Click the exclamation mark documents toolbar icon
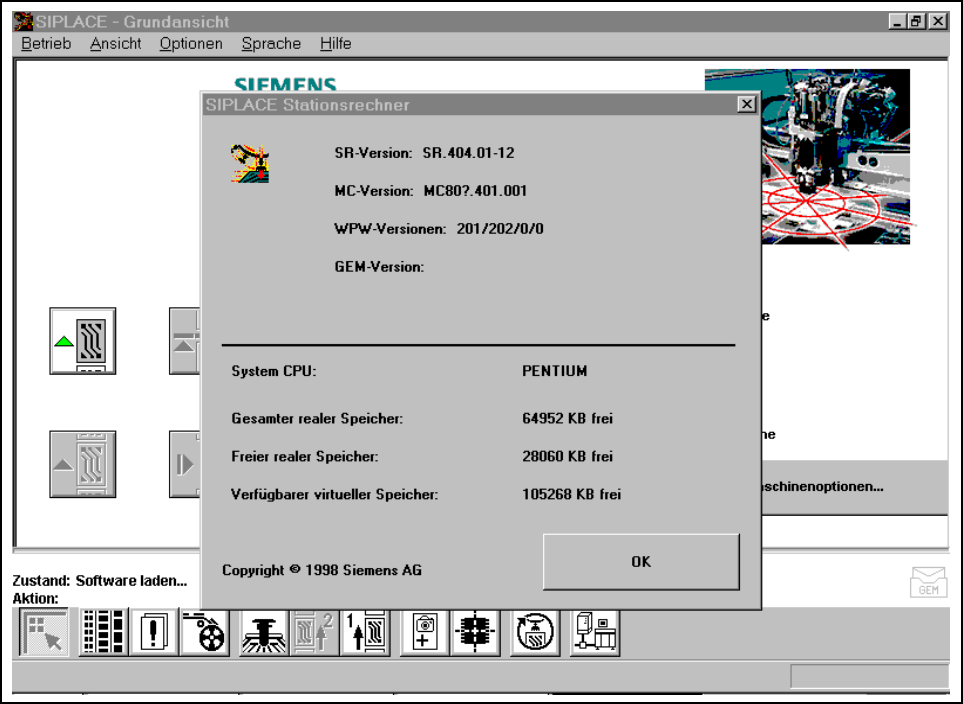The image size is (963, 704). [x=154, y=632]
